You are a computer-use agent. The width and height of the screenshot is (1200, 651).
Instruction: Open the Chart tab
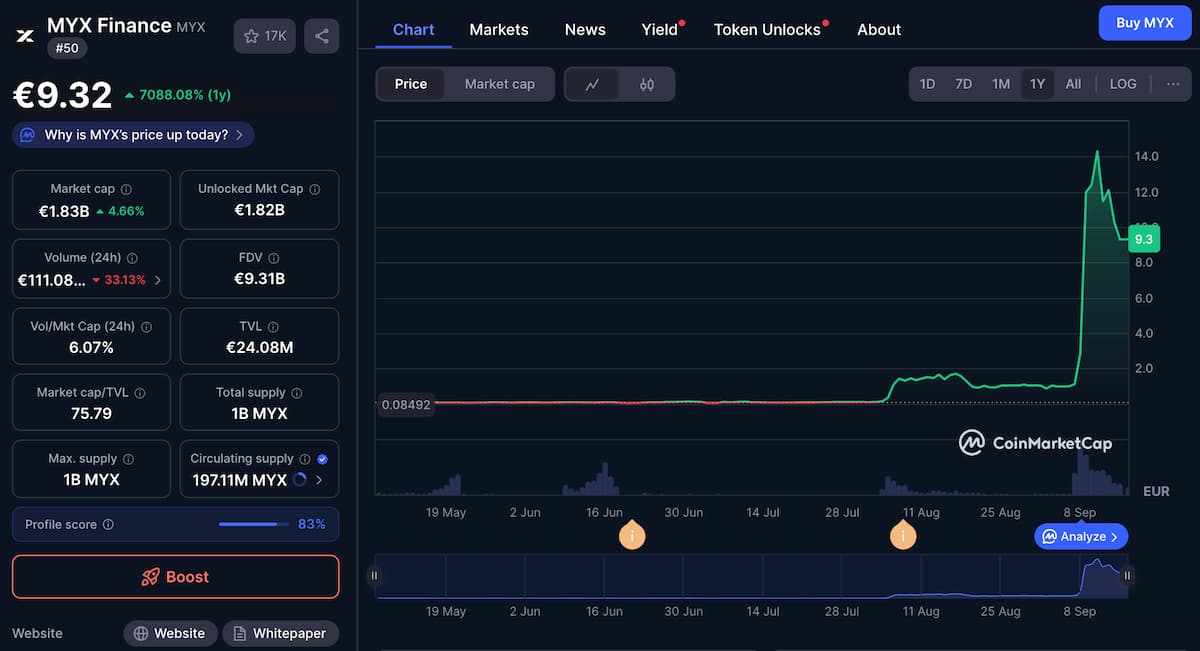tap(413, 30)
